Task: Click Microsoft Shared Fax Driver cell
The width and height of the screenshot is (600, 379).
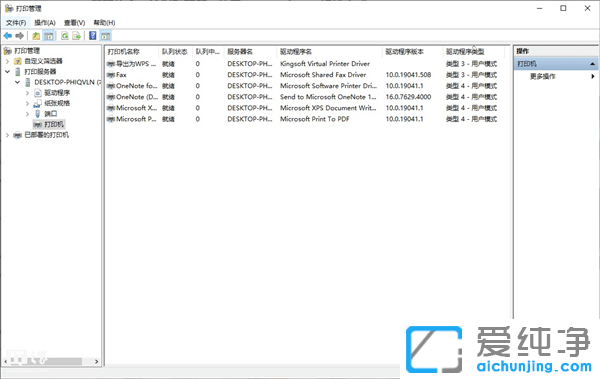Action: (323, 75)
